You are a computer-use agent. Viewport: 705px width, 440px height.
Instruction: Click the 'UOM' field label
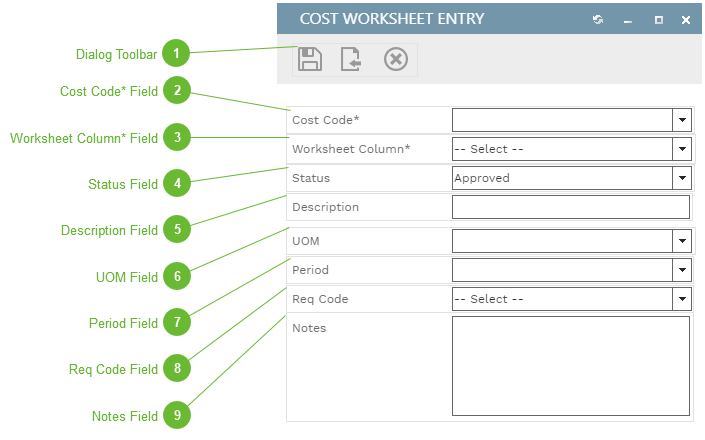coord(306,241)
